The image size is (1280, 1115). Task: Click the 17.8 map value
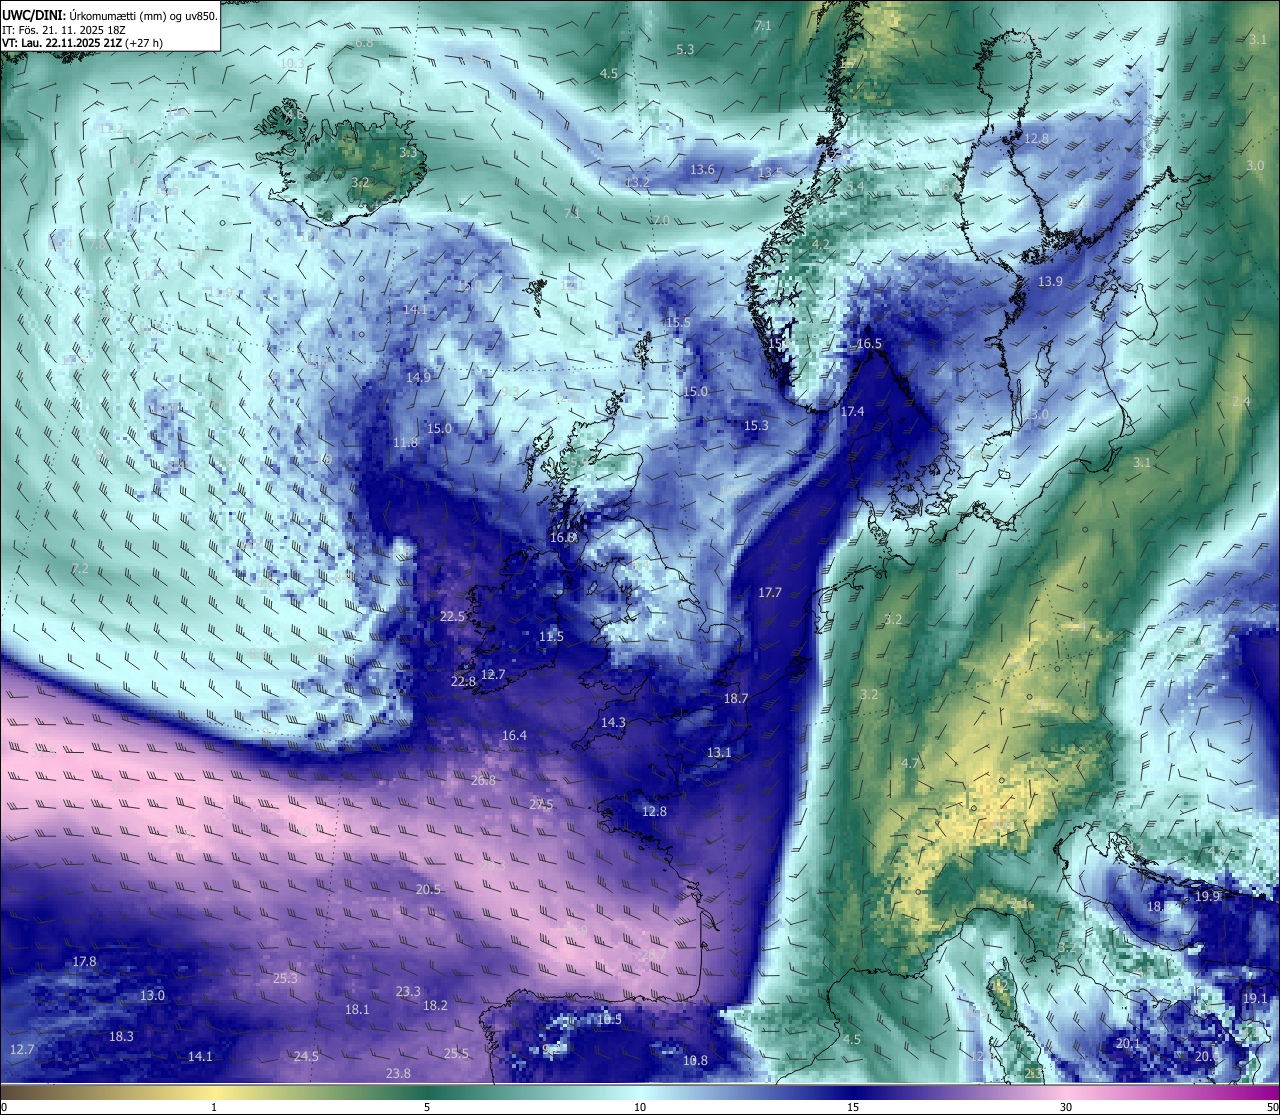[x=84, y=962]
